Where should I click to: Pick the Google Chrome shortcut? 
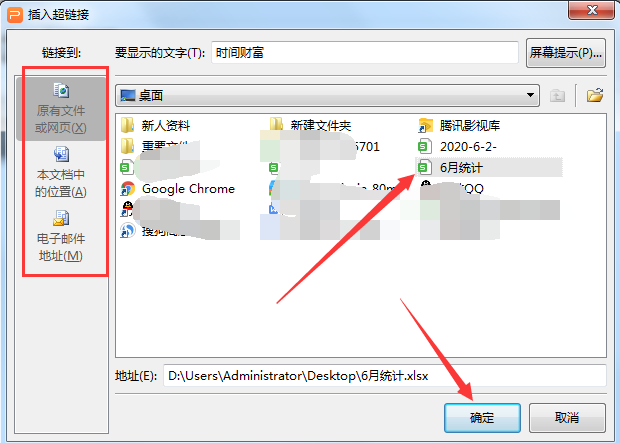pos(178,189)
